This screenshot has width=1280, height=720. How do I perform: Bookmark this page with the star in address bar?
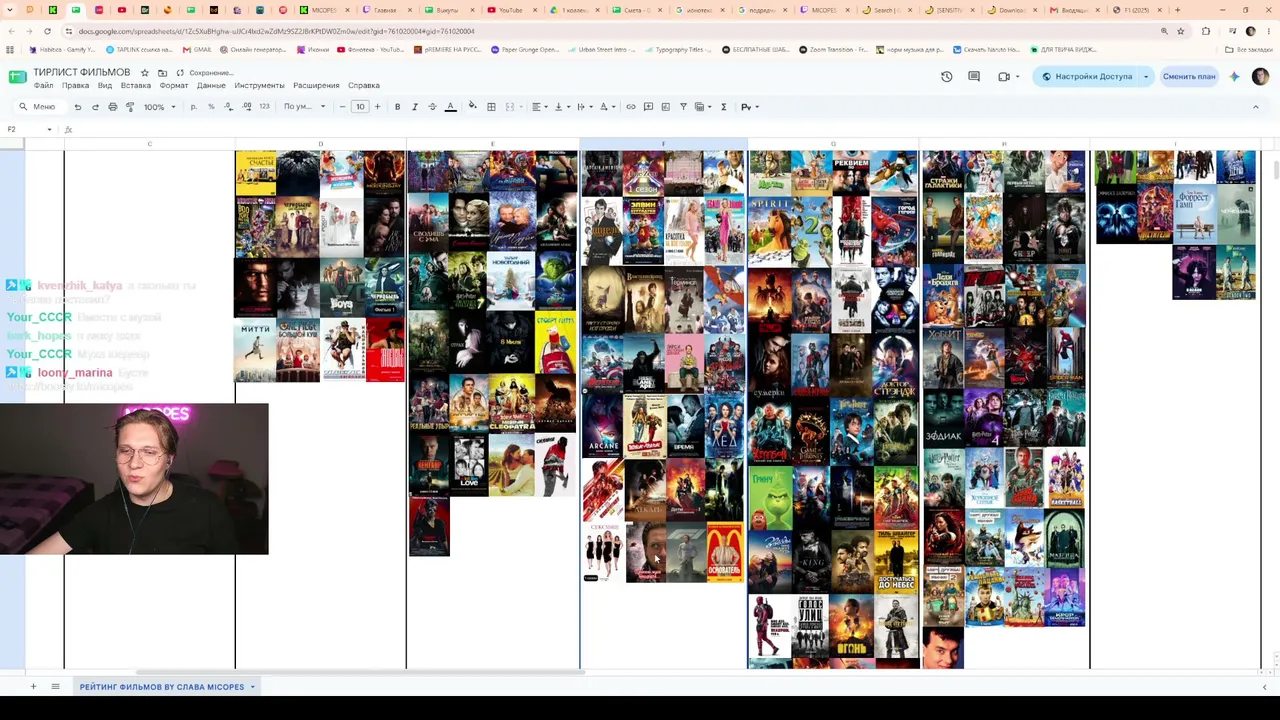click(x=1181, y=31)
